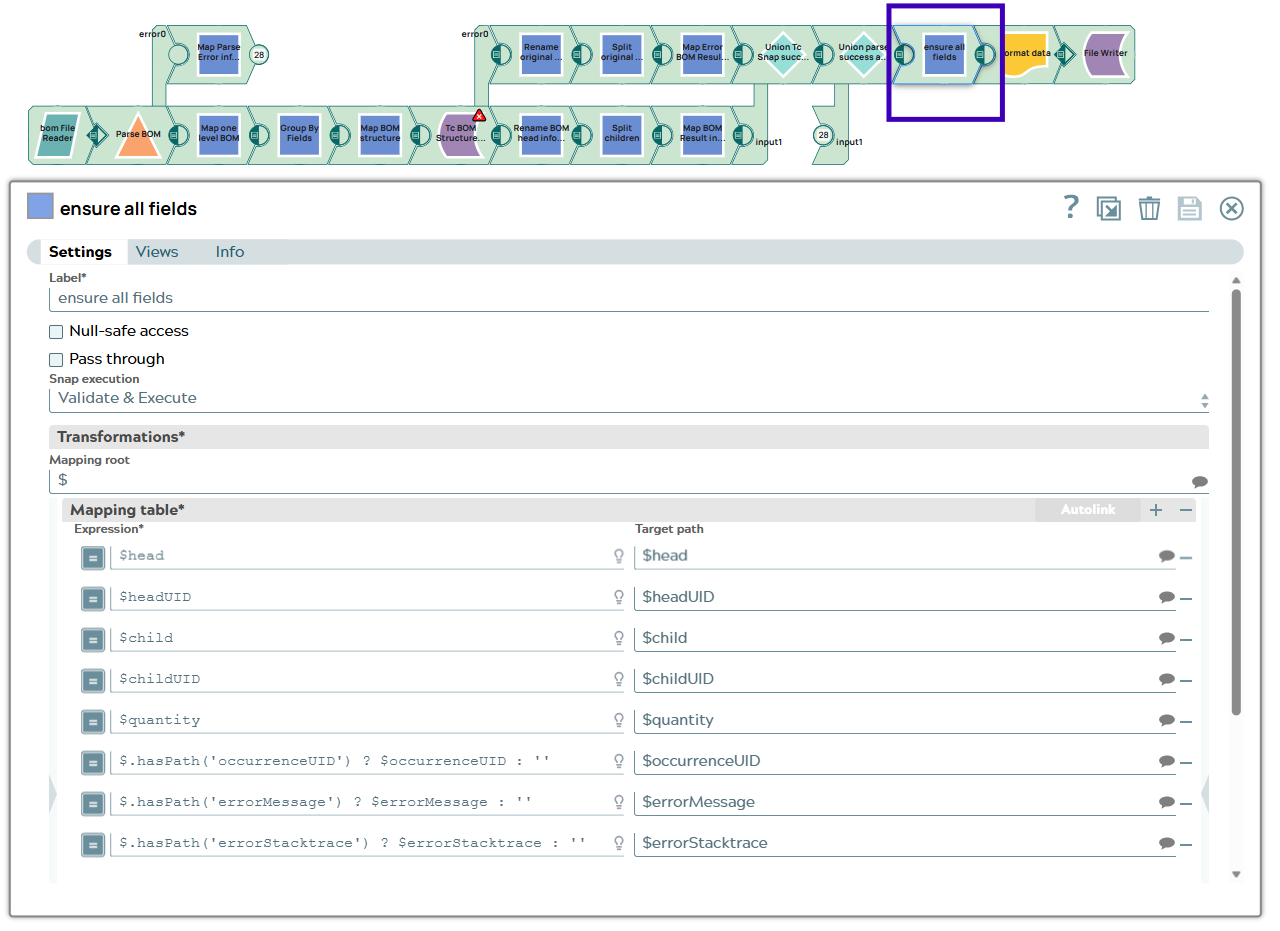Remove a mapping row with header minus button

coord(1186,510)
